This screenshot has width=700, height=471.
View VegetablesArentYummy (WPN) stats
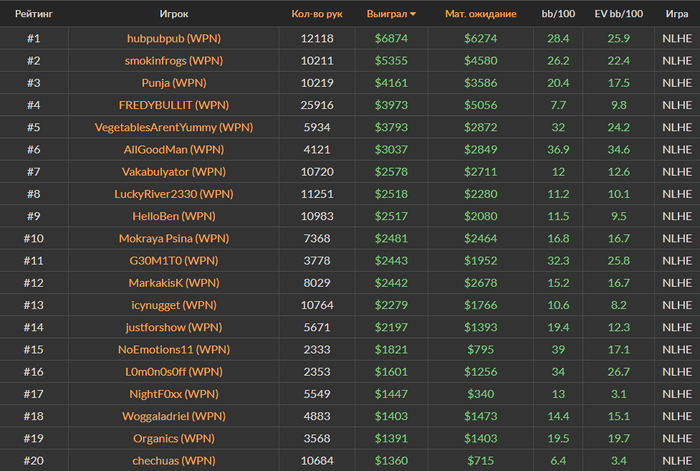[x=174, y=127]
